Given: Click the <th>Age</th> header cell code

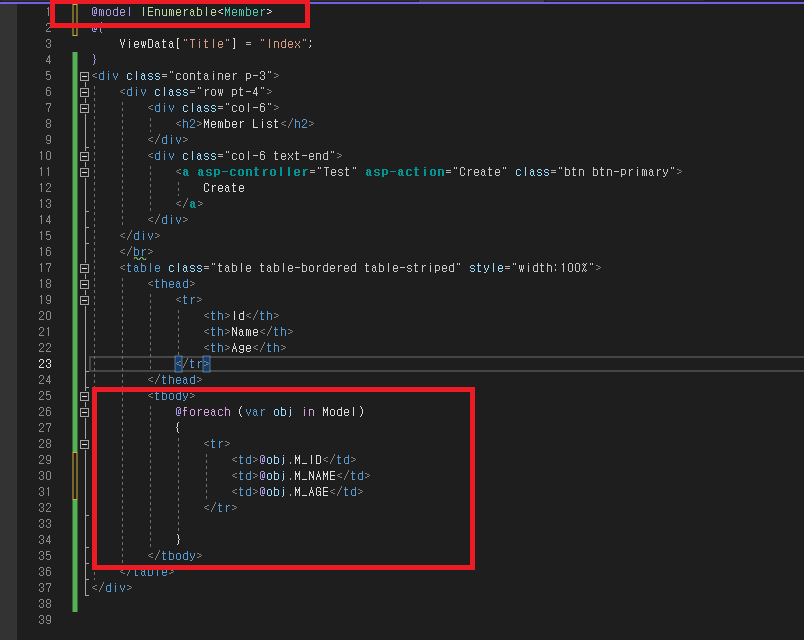Looking at the screenshot, I should 245,348.
